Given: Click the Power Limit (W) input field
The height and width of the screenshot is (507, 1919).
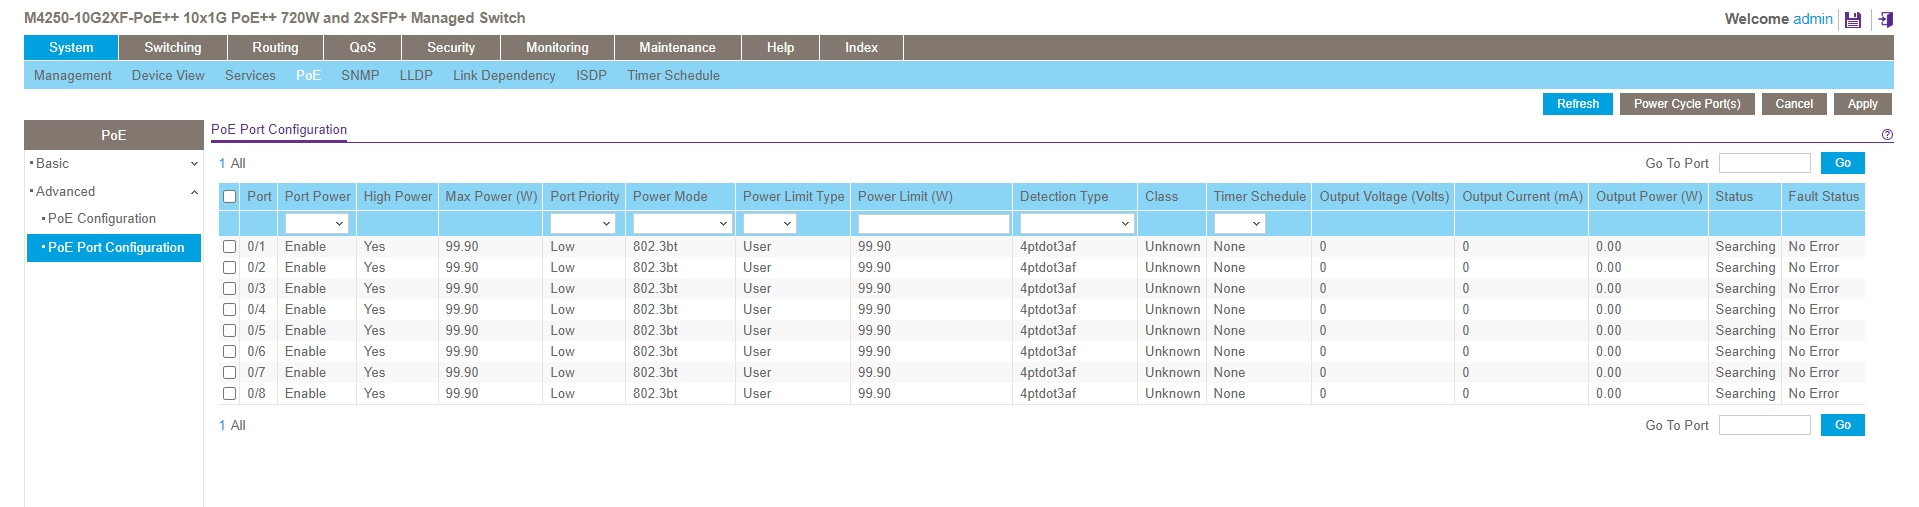Looking at the screenshot, I should pyautogui.click(x=933, y=224).
